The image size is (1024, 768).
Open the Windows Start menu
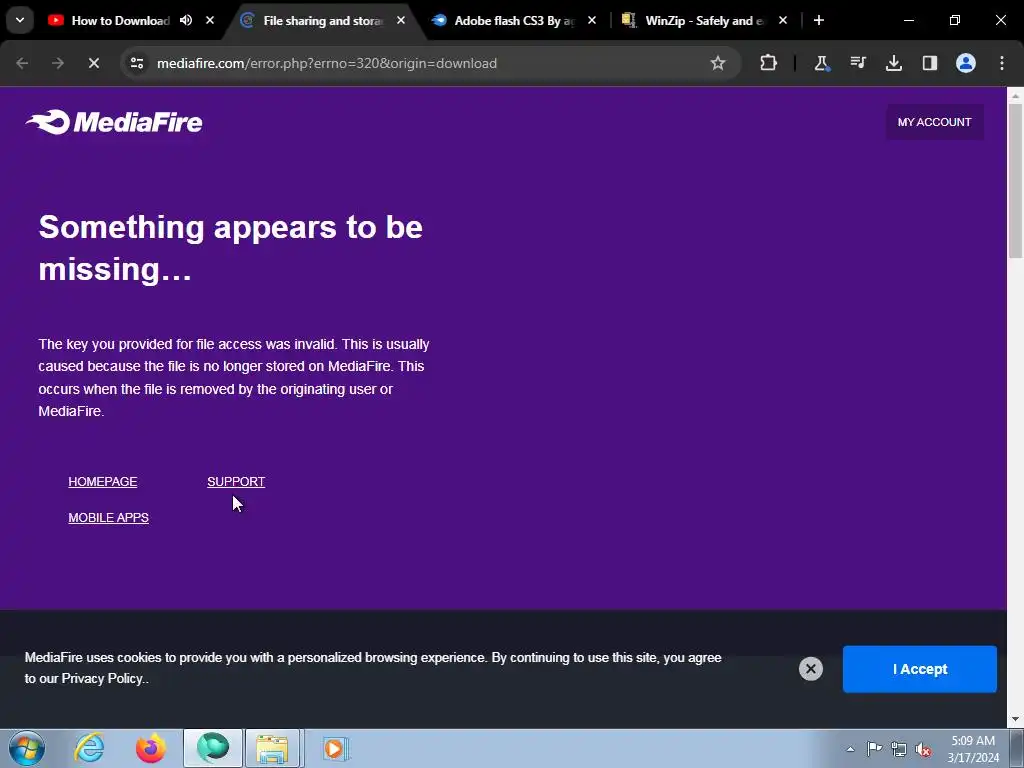27,748
